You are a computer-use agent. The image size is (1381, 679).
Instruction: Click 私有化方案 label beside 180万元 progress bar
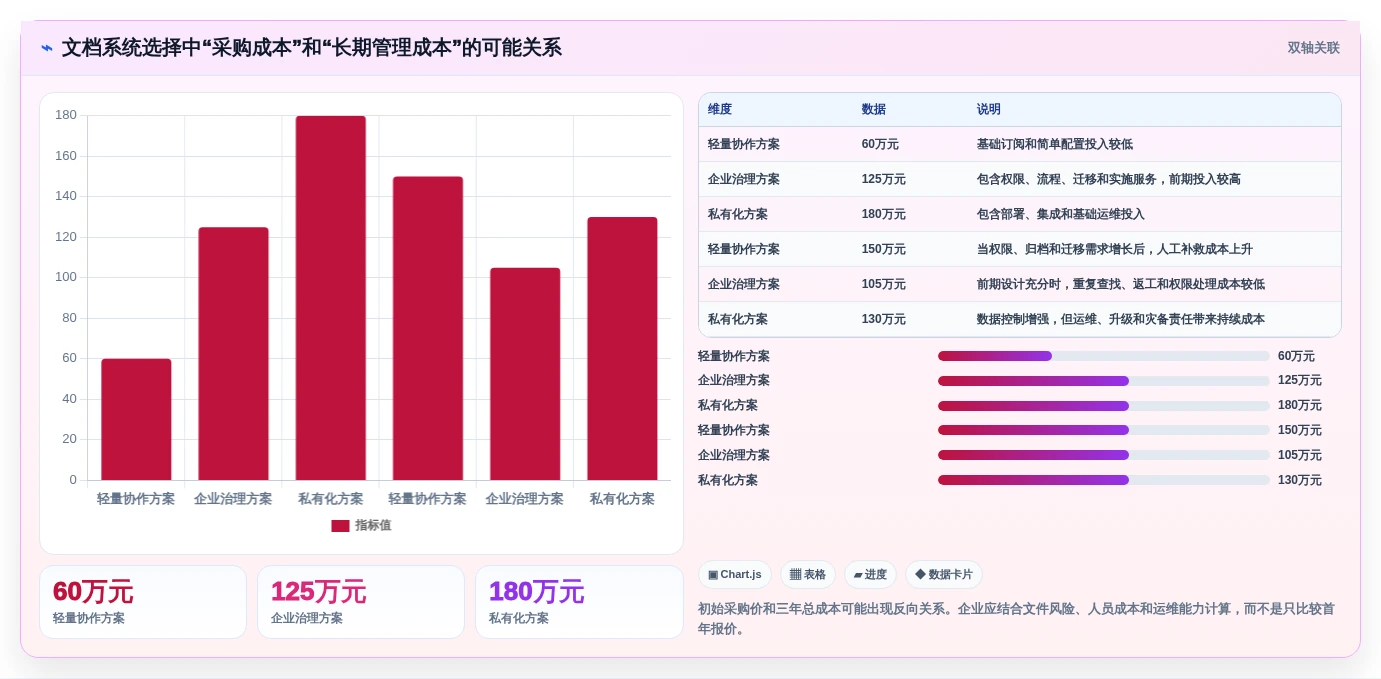728,406
